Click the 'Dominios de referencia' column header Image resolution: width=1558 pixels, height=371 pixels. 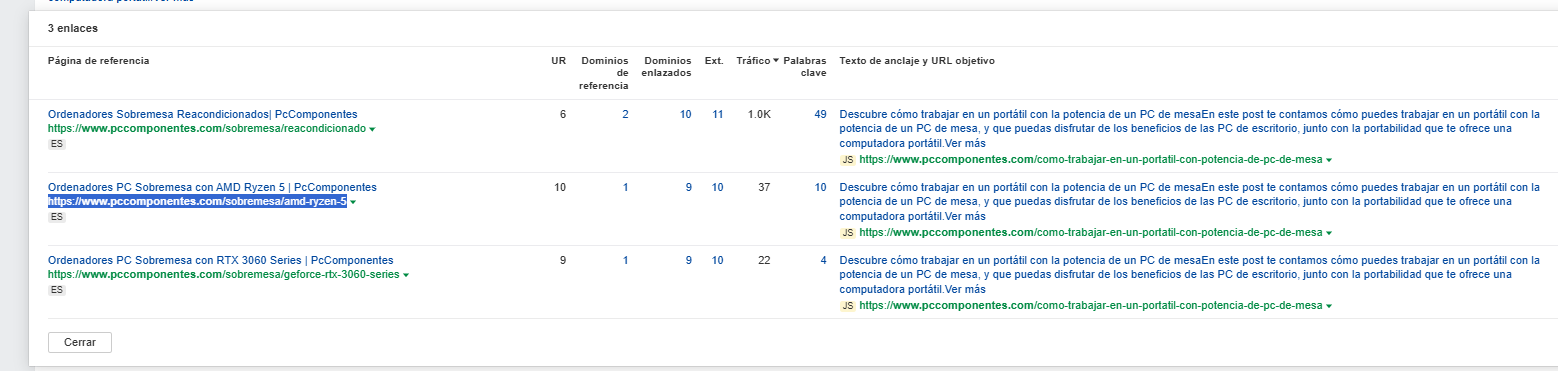pyautogui.click(x=604, y=73)
